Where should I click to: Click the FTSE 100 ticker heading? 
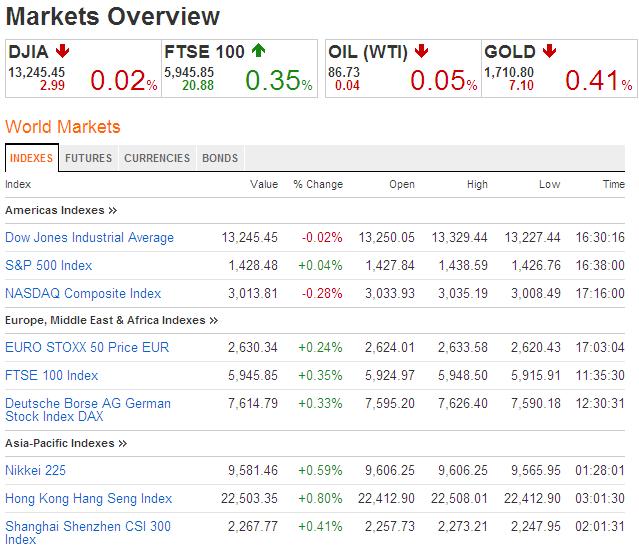click(x=204, y=52)
